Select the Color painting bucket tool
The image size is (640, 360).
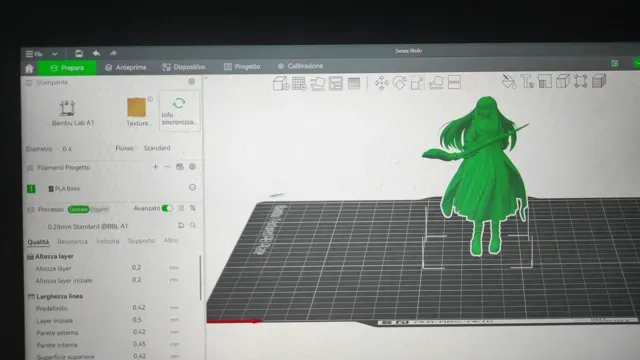coord(509,81)
